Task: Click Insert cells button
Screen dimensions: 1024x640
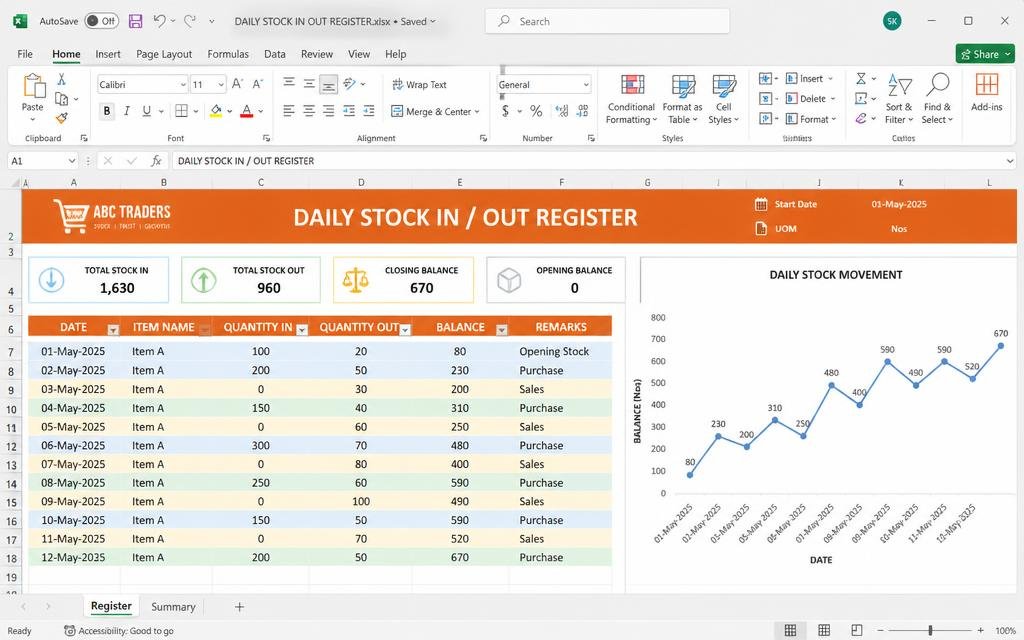Action: (805, 79)
